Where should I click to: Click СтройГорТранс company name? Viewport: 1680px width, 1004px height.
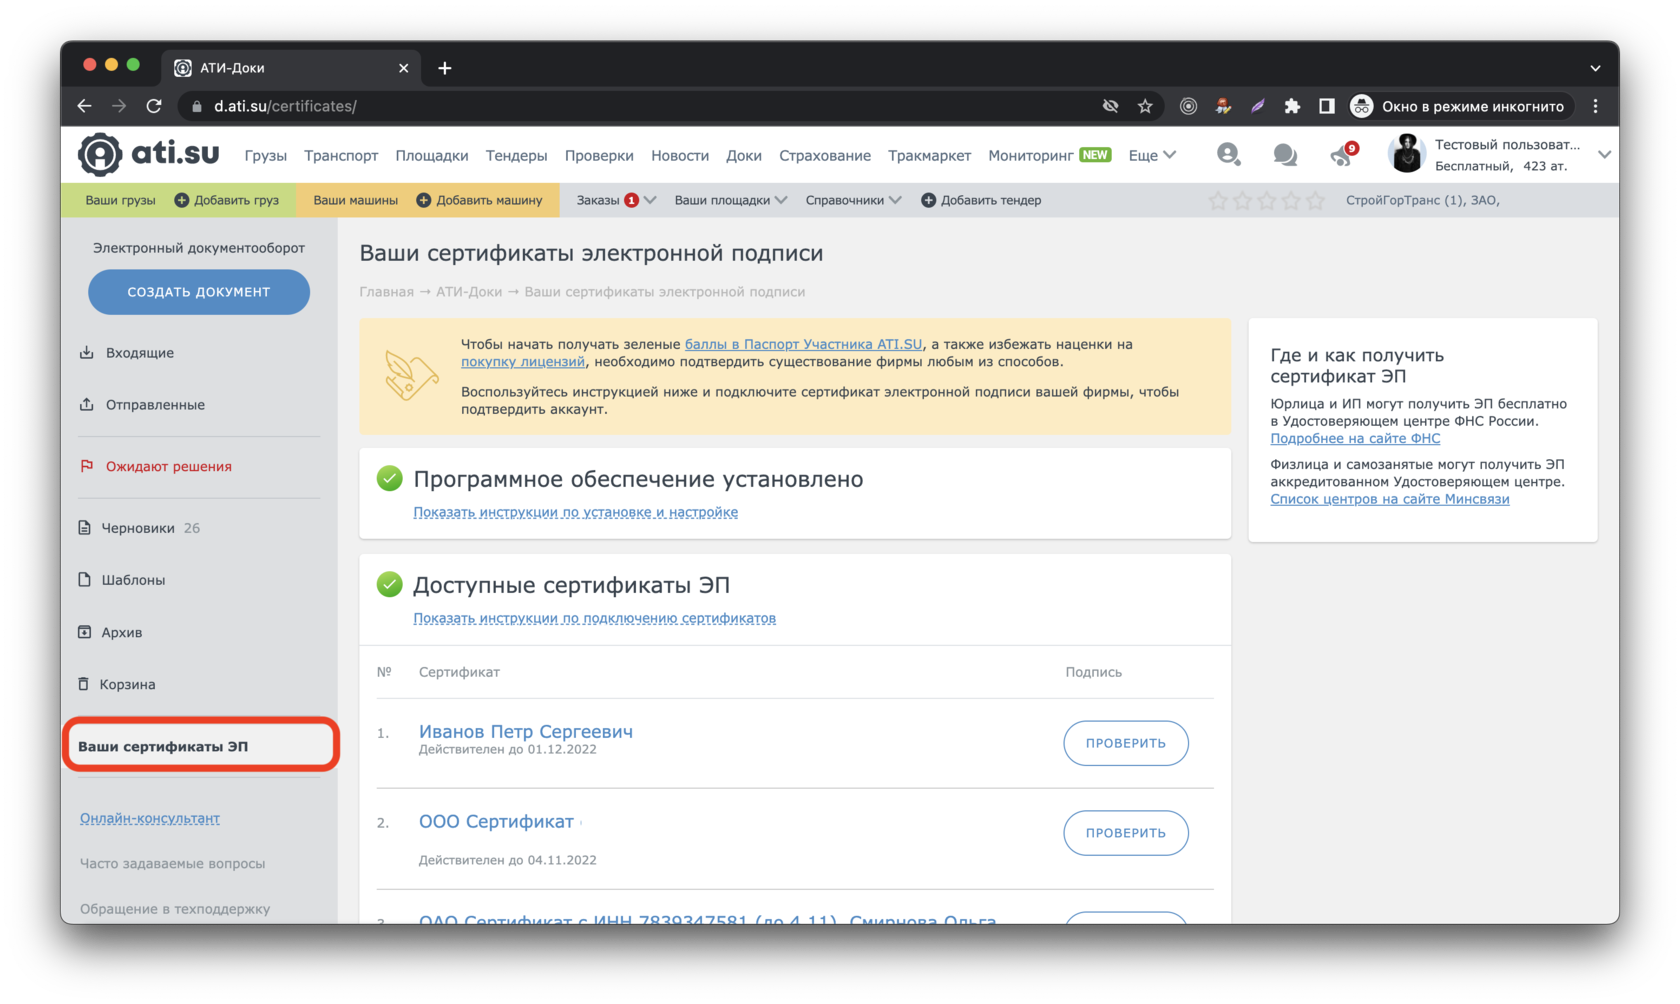coord(1422,200)
